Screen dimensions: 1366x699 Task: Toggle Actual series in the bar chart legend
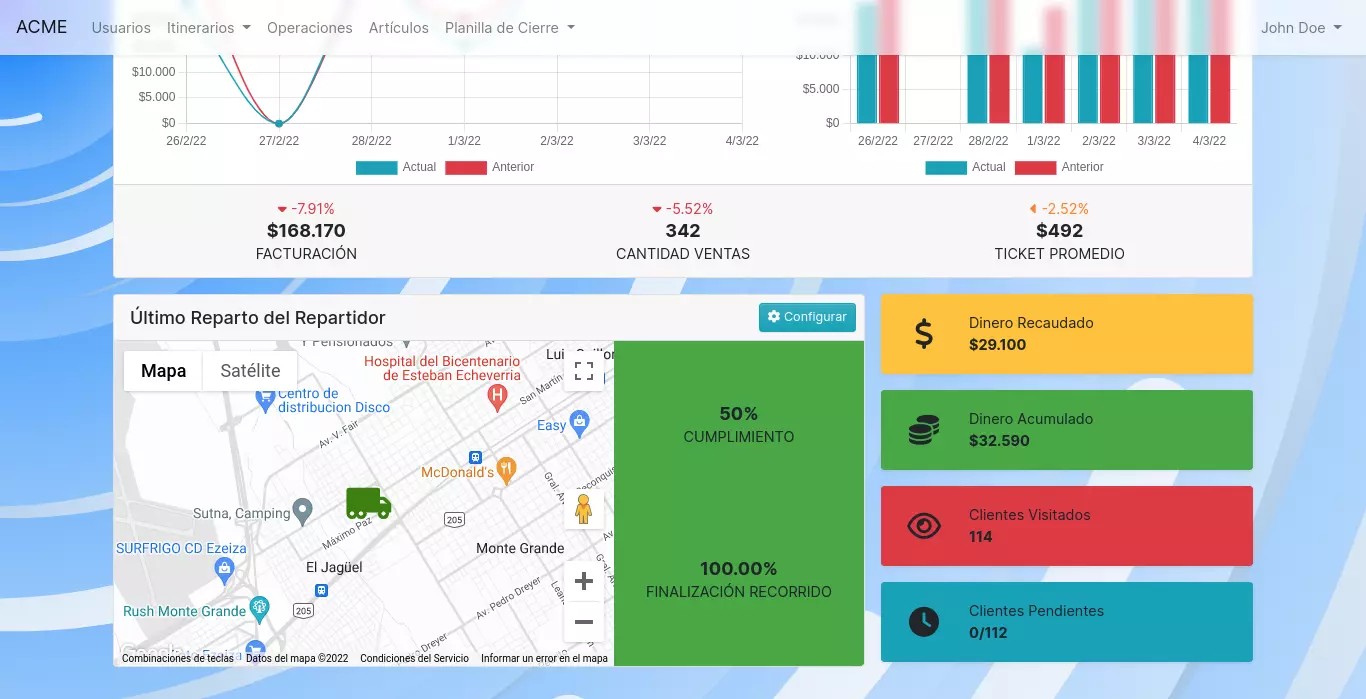point(965,167)
